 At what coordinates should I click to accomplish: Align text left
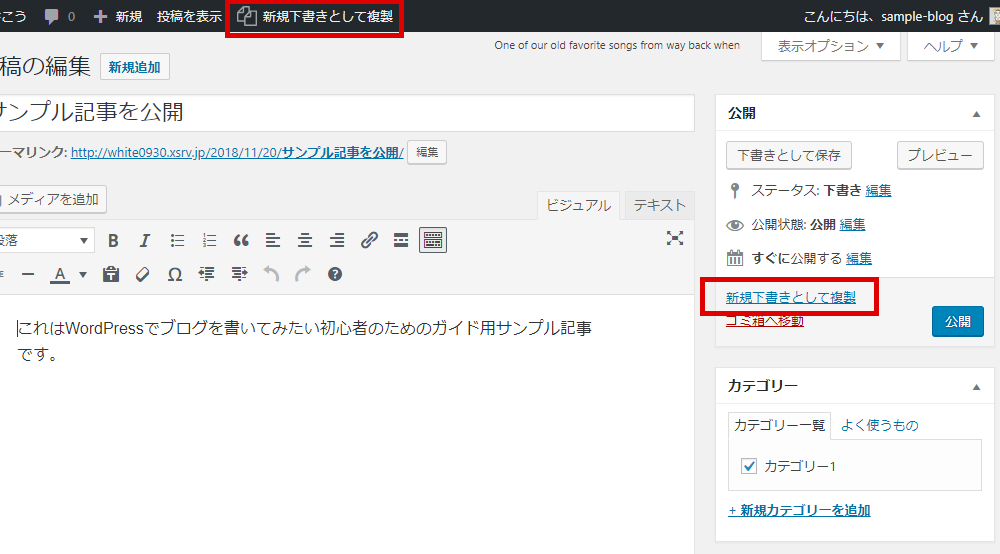[273, 240]
